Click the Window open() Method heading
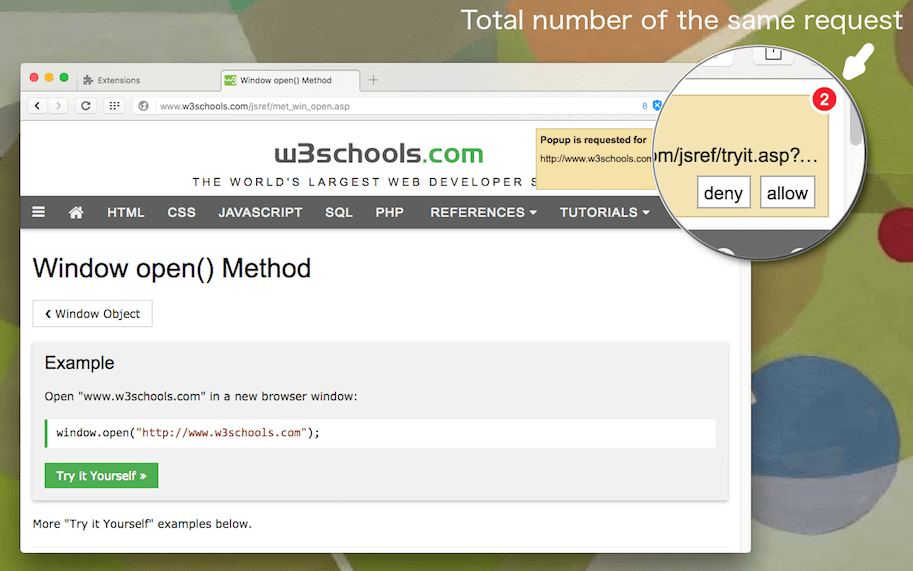Image resolution: width=913 pixels, height=571 pixels. coord(172,268)
